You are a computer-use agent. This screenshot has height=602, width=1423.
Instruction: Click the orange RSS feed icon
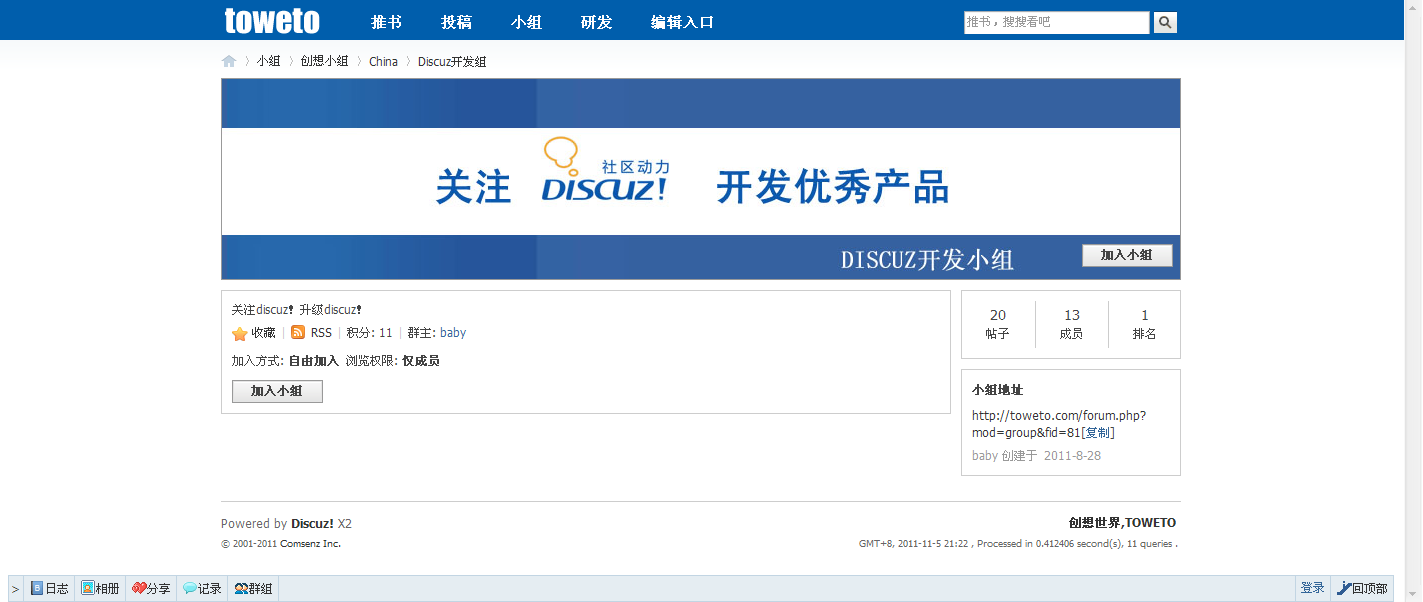[x=298, y=333]
